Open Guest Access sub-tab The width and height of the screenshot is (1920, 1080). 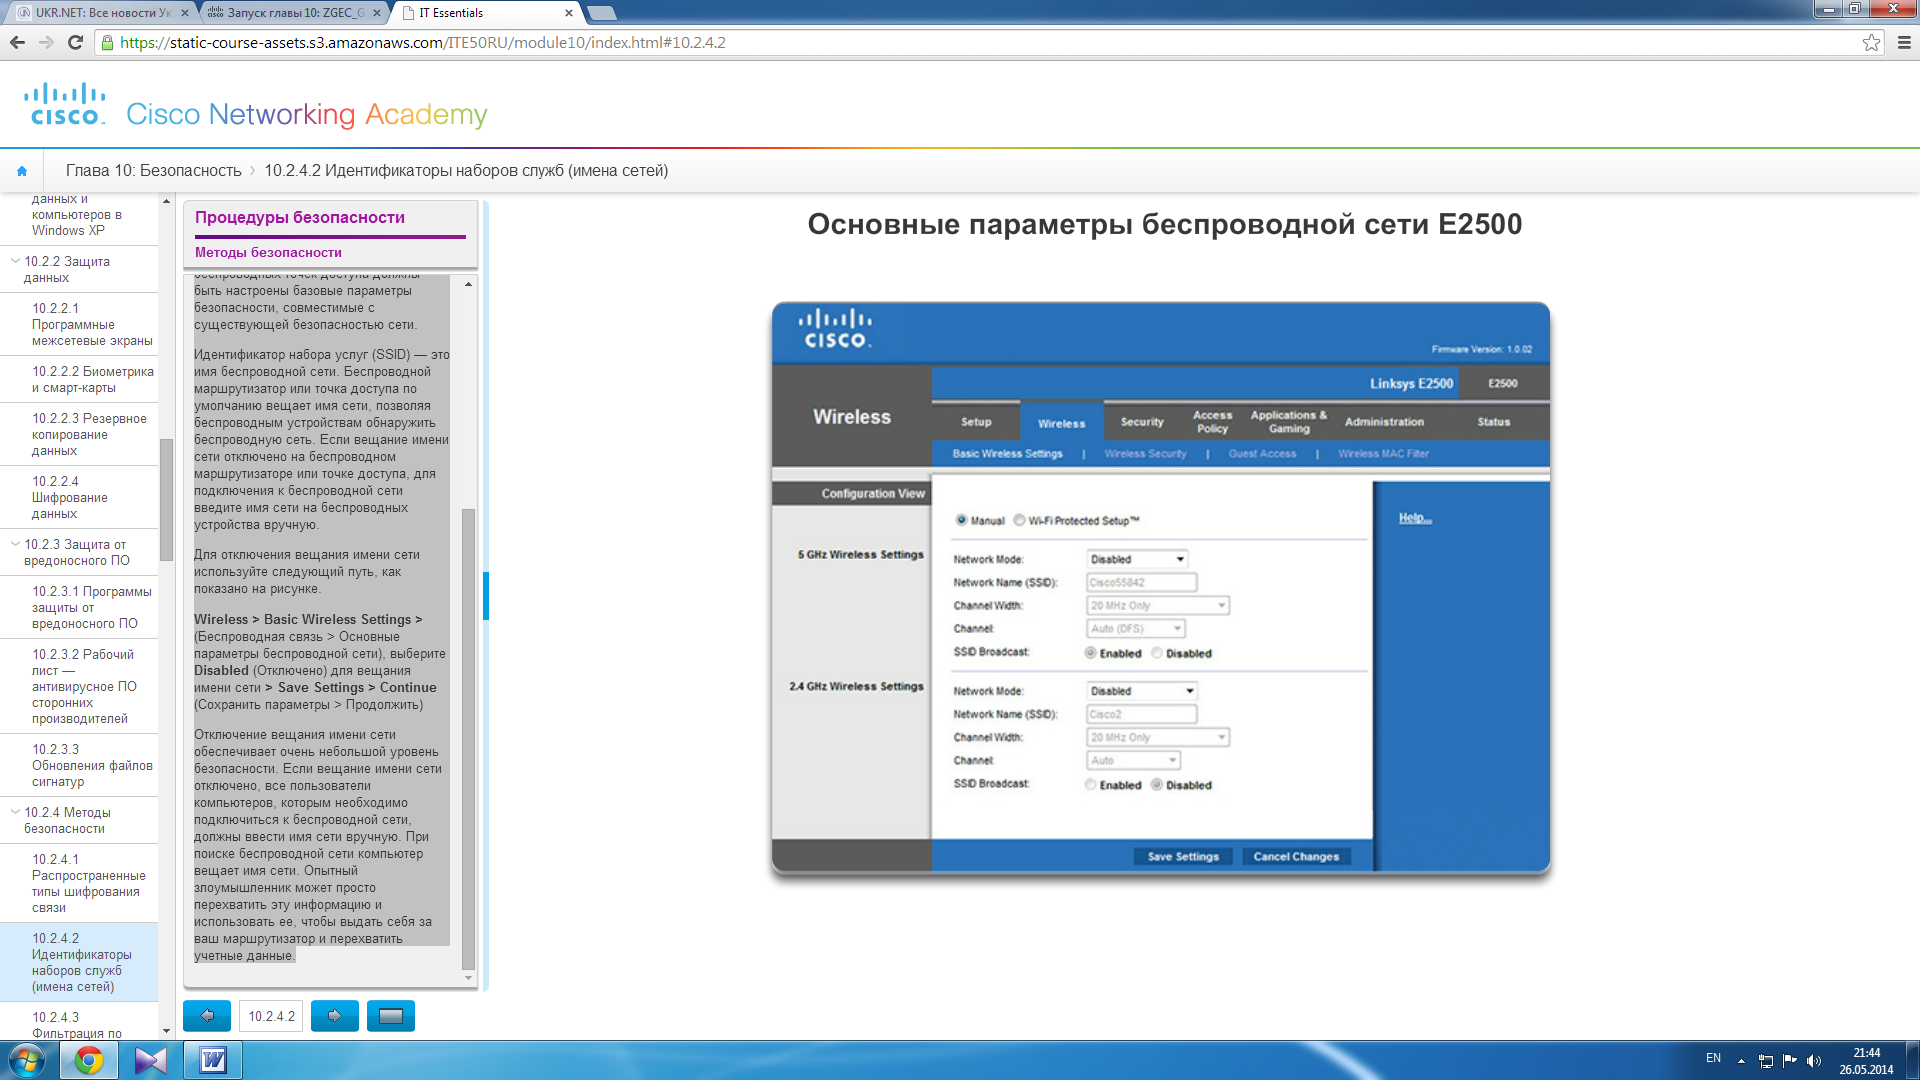pyautogui.click(x=1262, y=454)
